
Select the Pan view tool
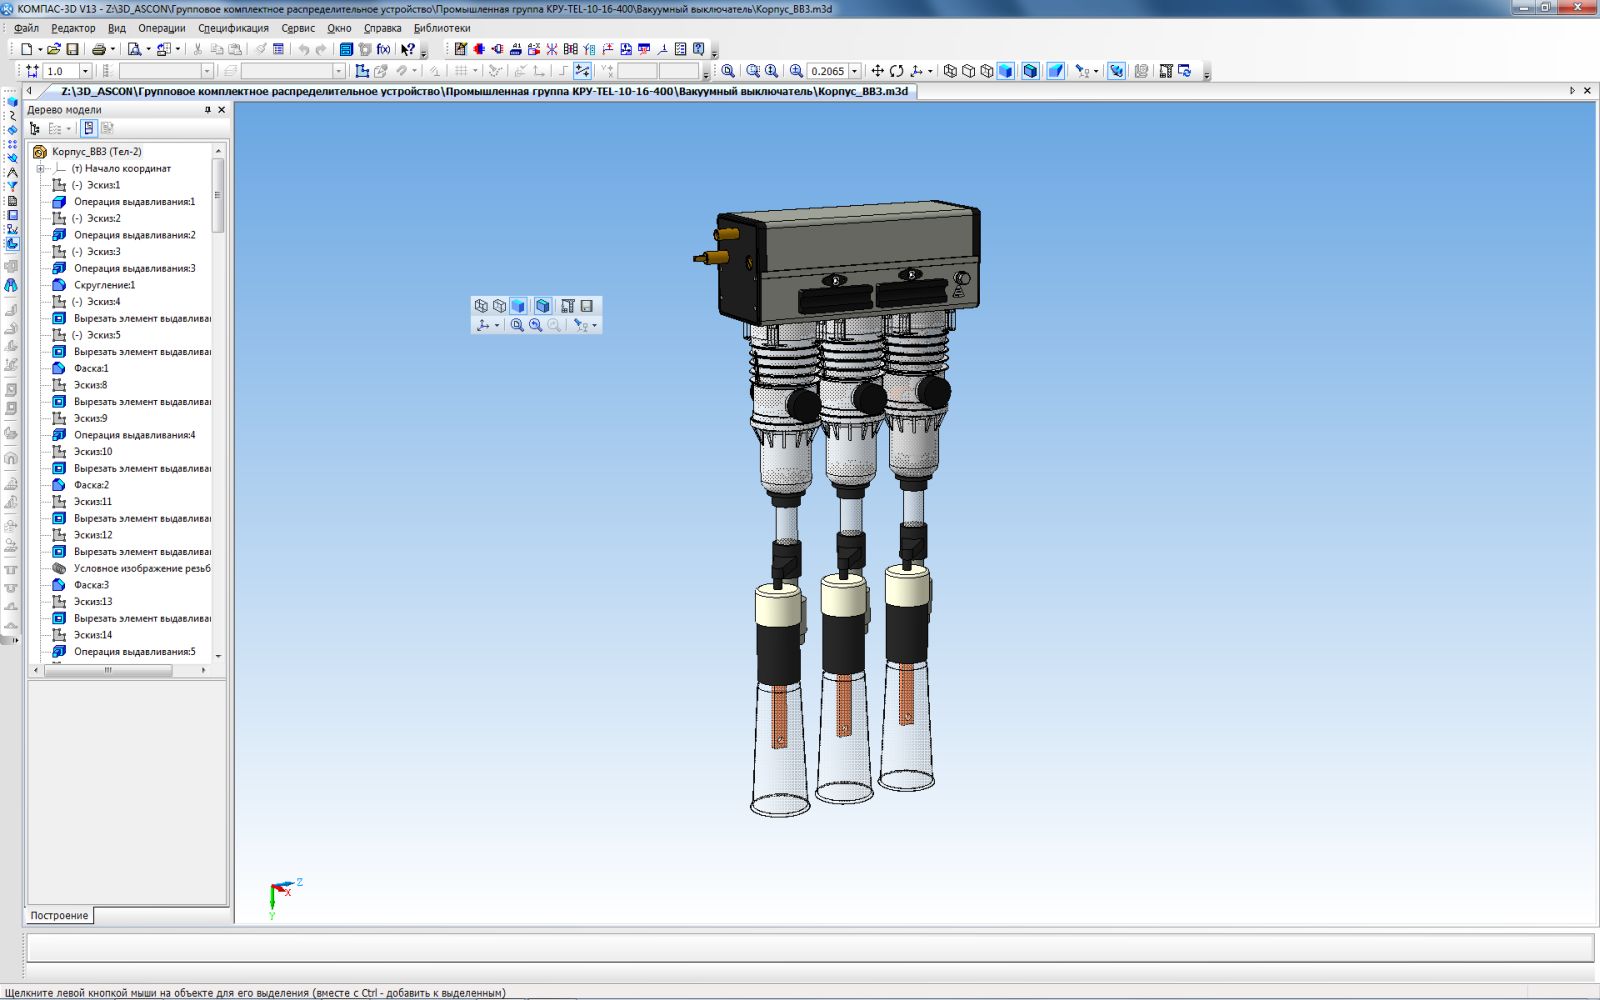coord(877,71)
